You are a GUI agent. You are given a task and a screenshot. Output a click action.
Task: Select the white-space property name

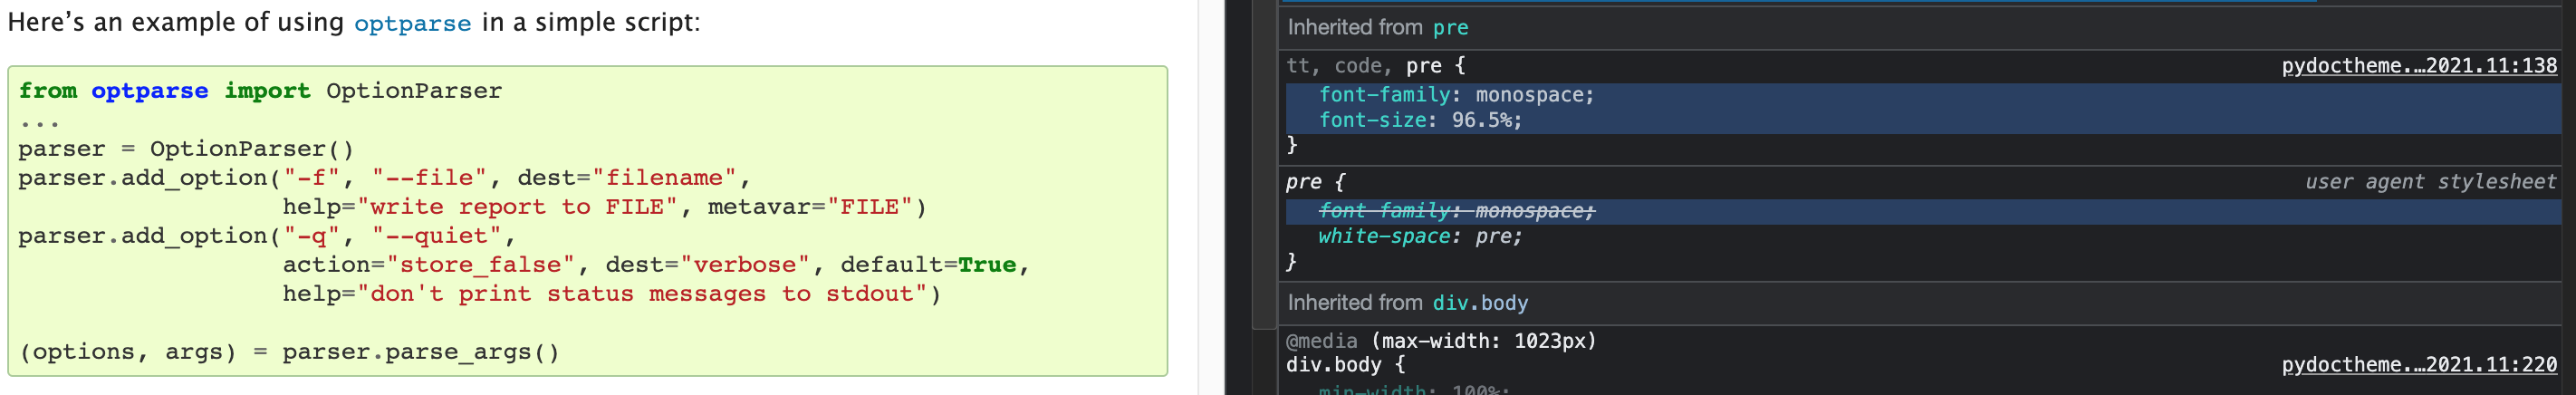1383,236
